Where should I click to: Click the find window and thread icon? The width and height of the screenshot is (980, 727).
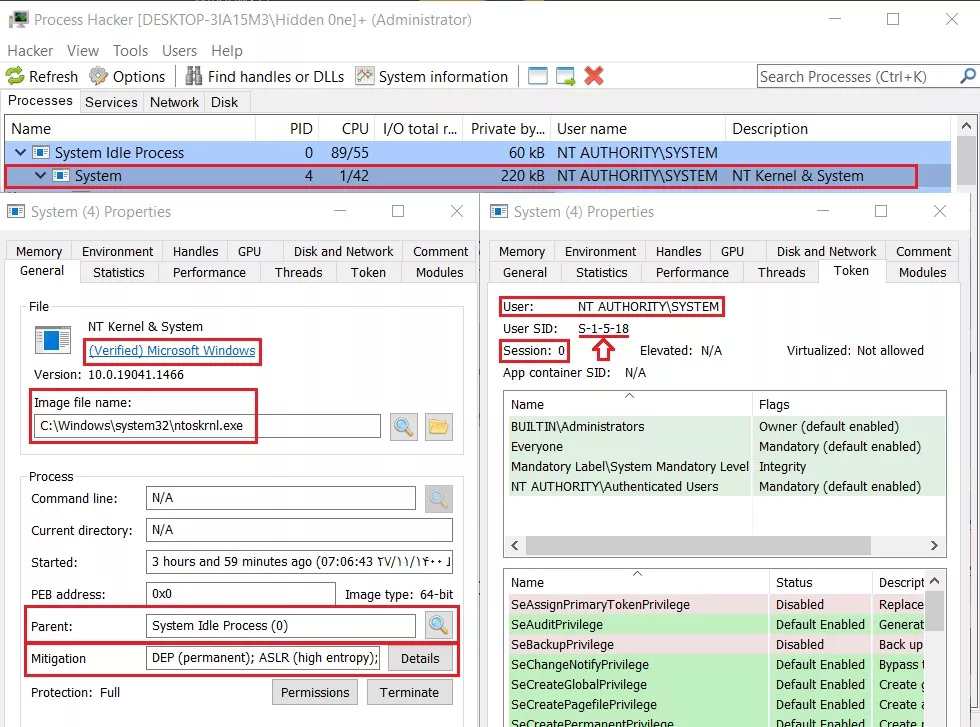(566, 76)
